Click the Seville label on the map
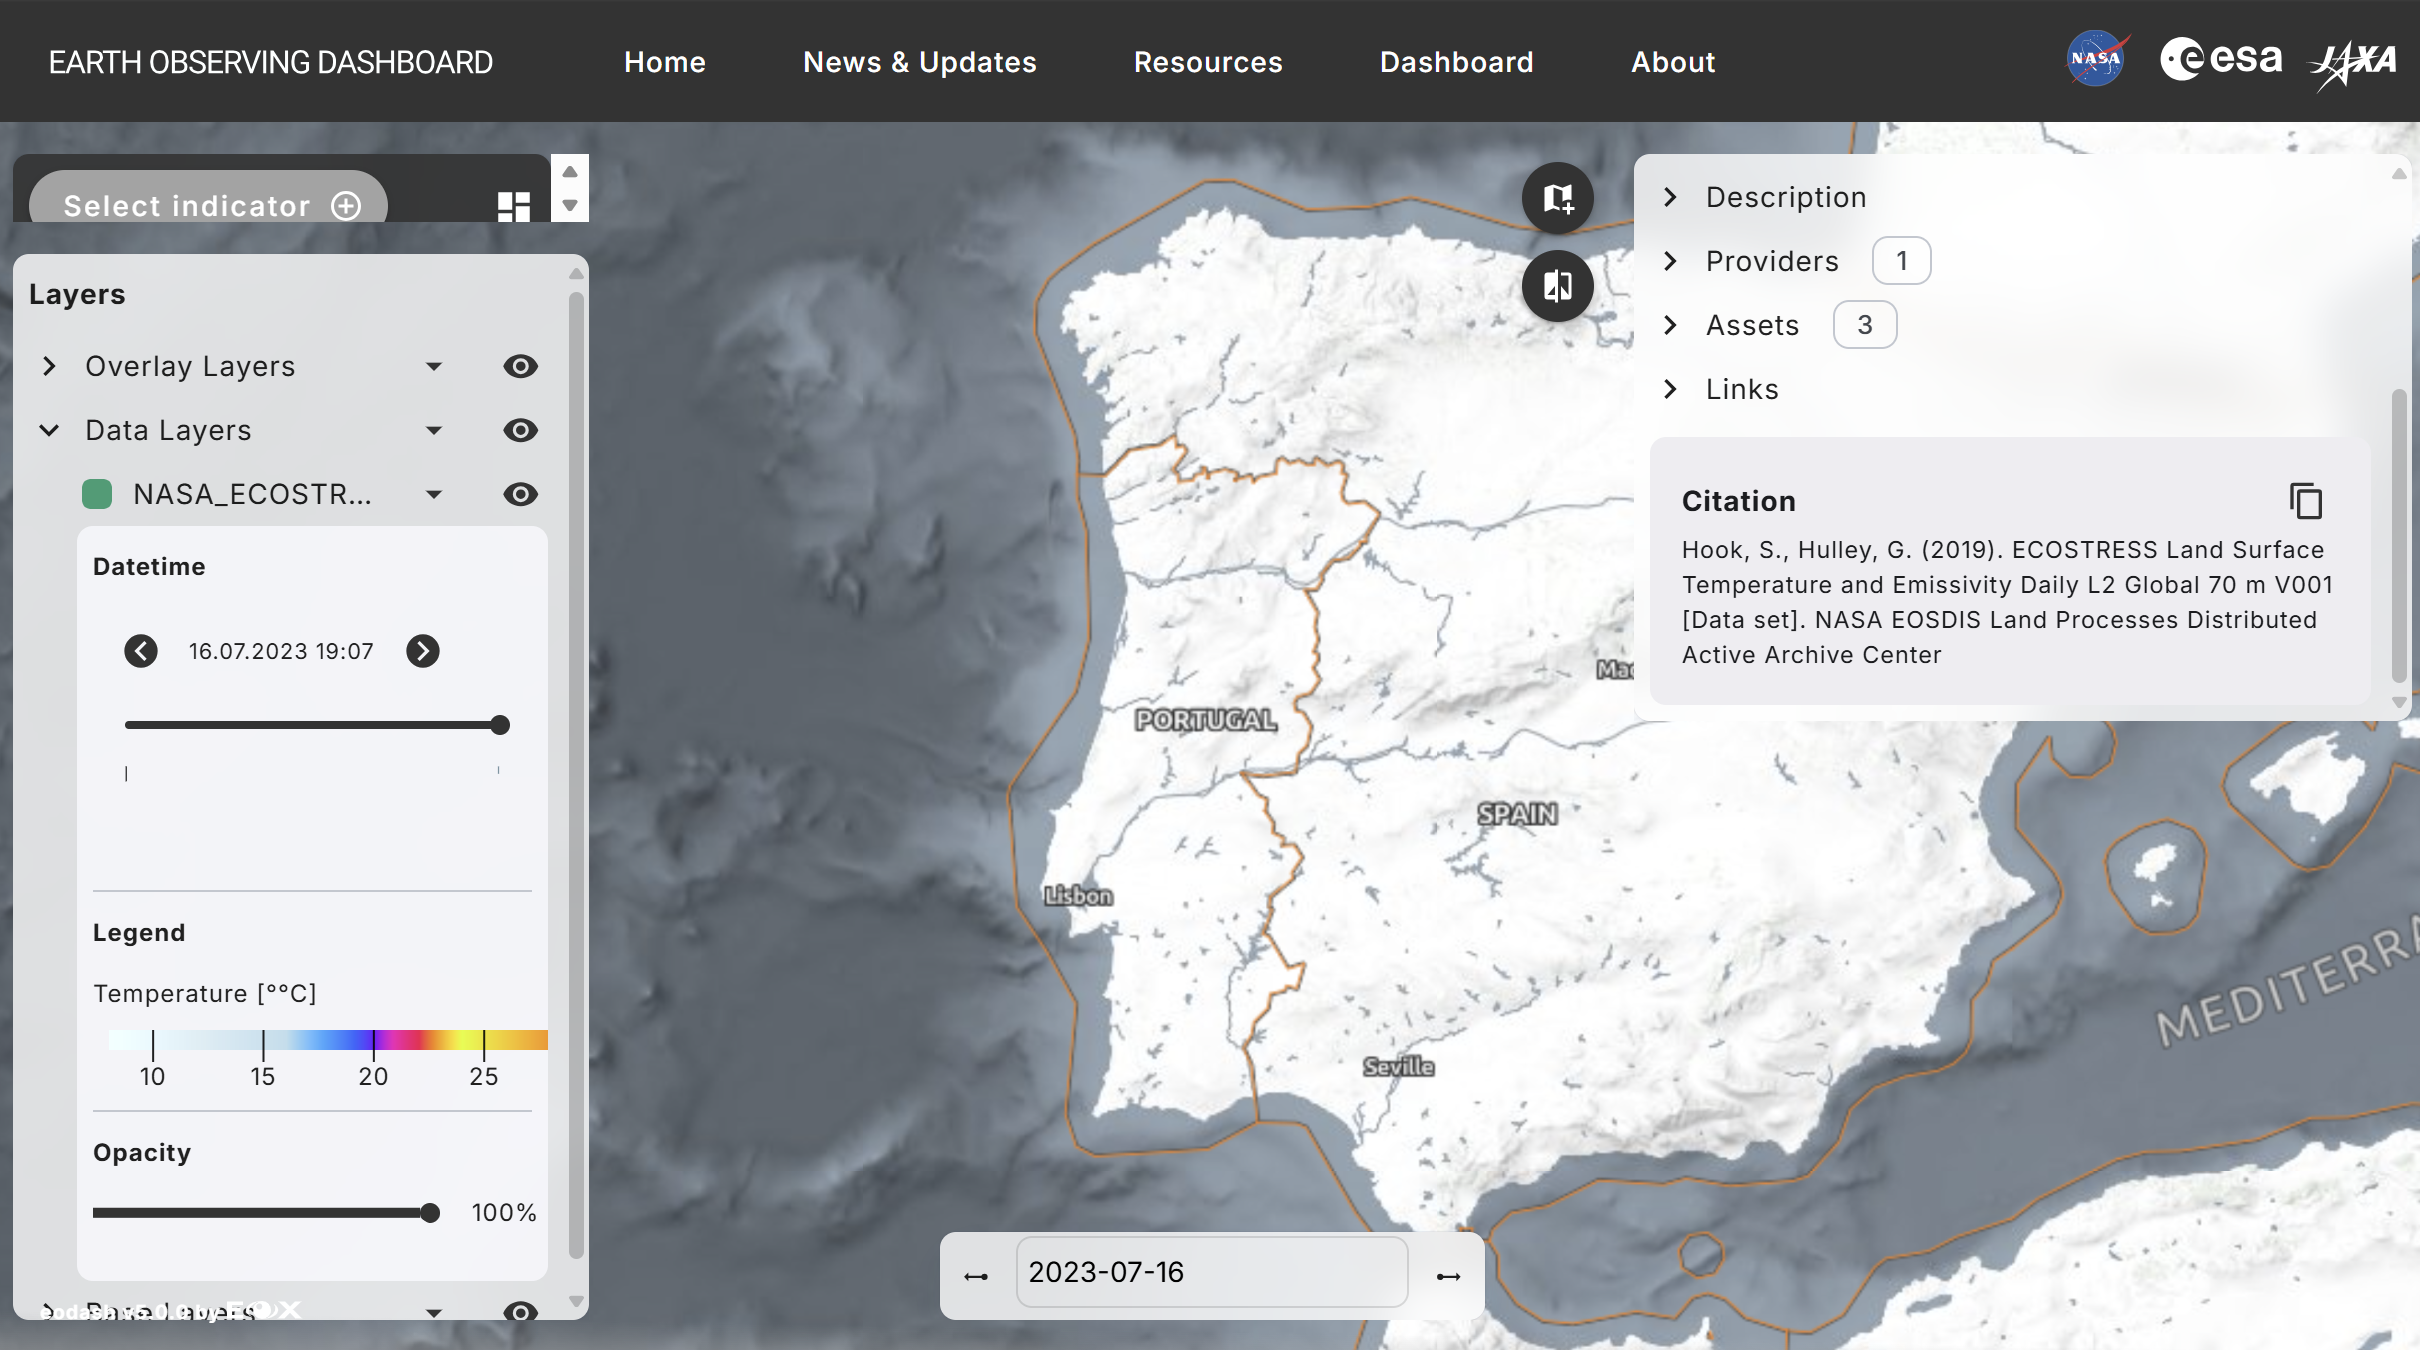Viewport: 2420px width, 1350px height. coord(1399,1067)
